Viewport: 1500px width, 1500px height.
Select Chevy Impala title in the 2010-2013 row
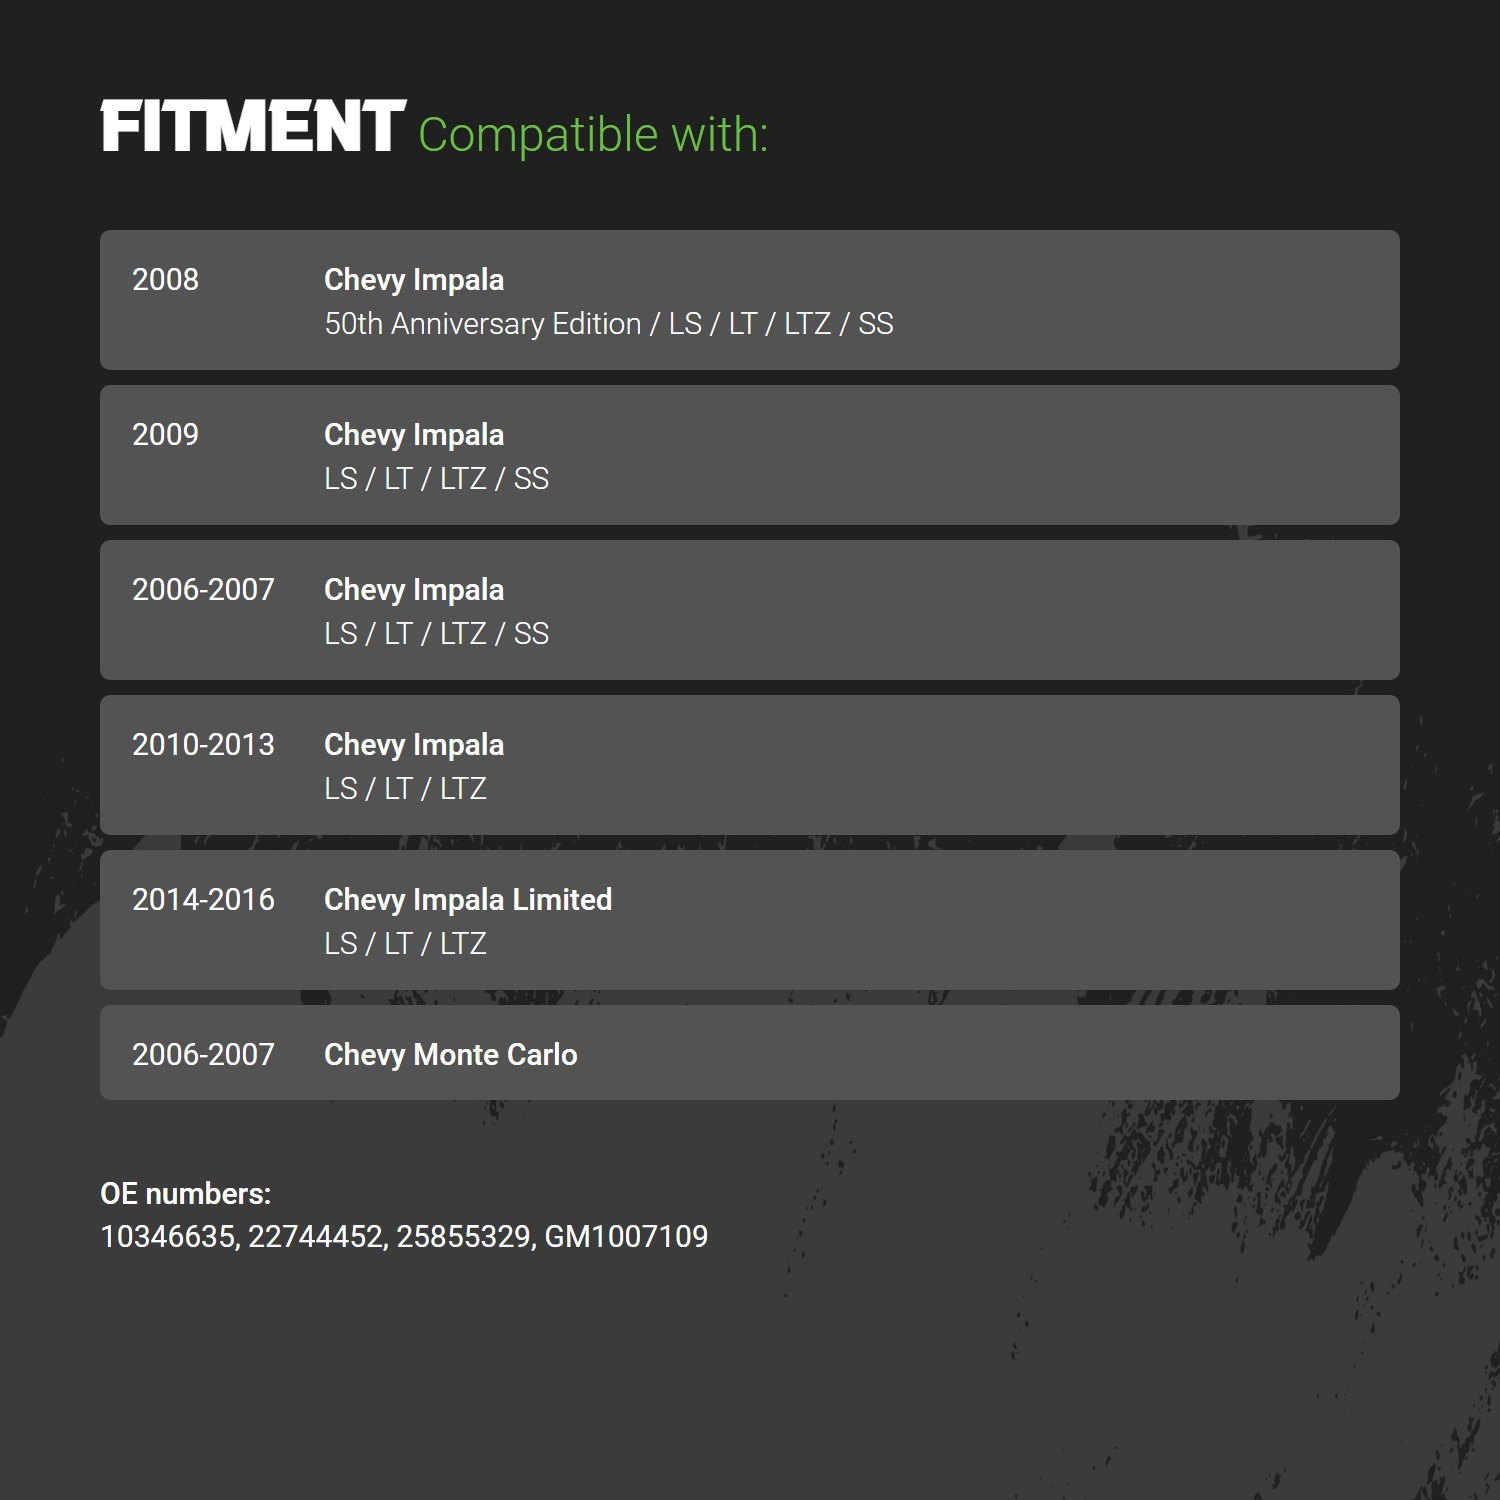pyautogui.click(x=414, y=745)
